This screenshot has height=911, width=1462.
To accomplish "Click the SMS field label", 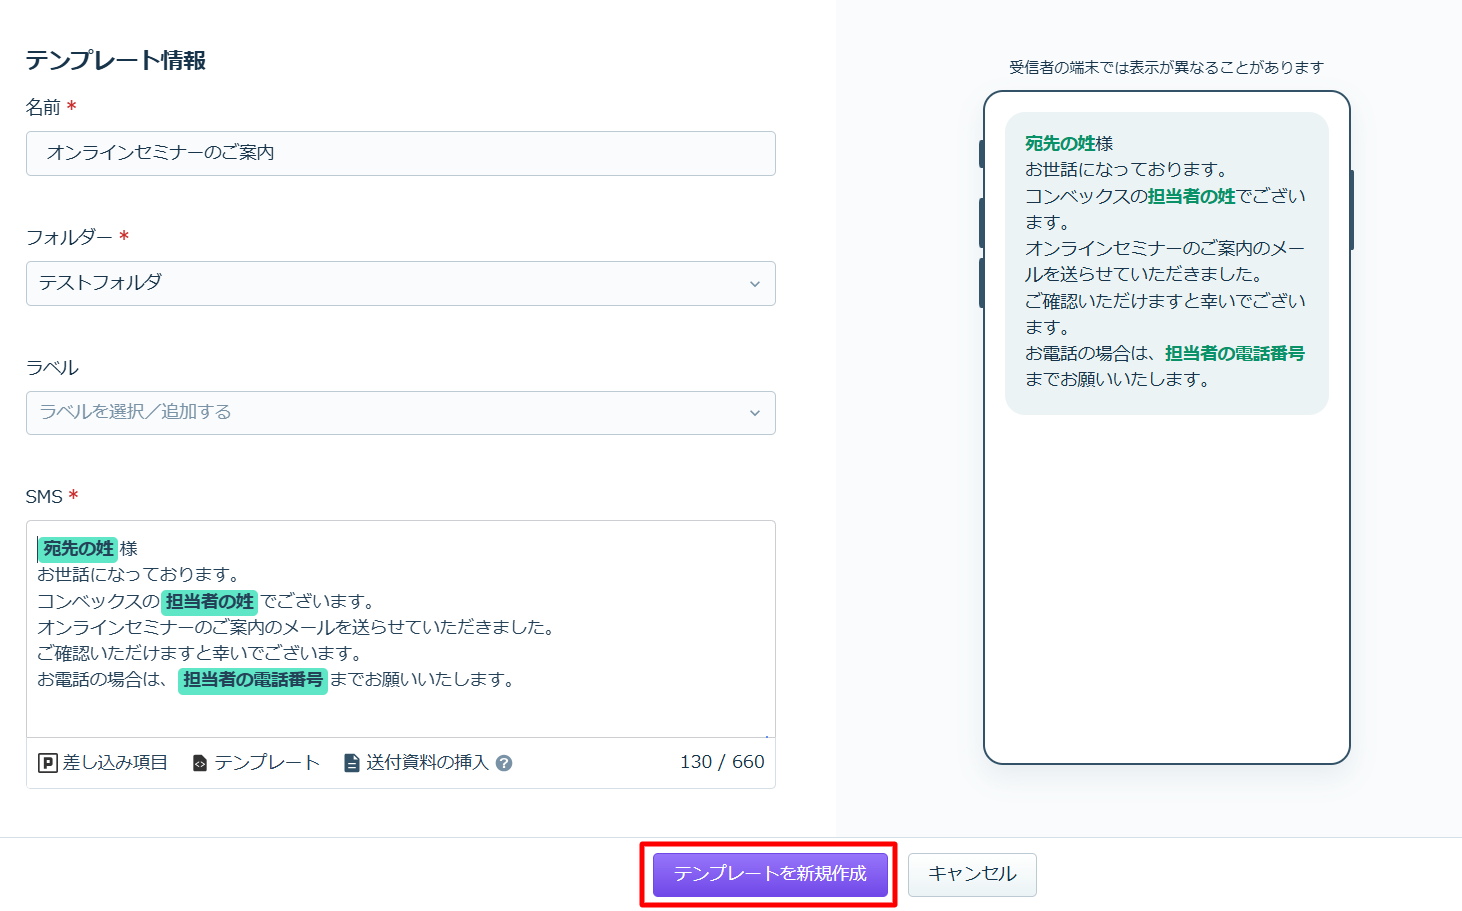I will point(44,497).
